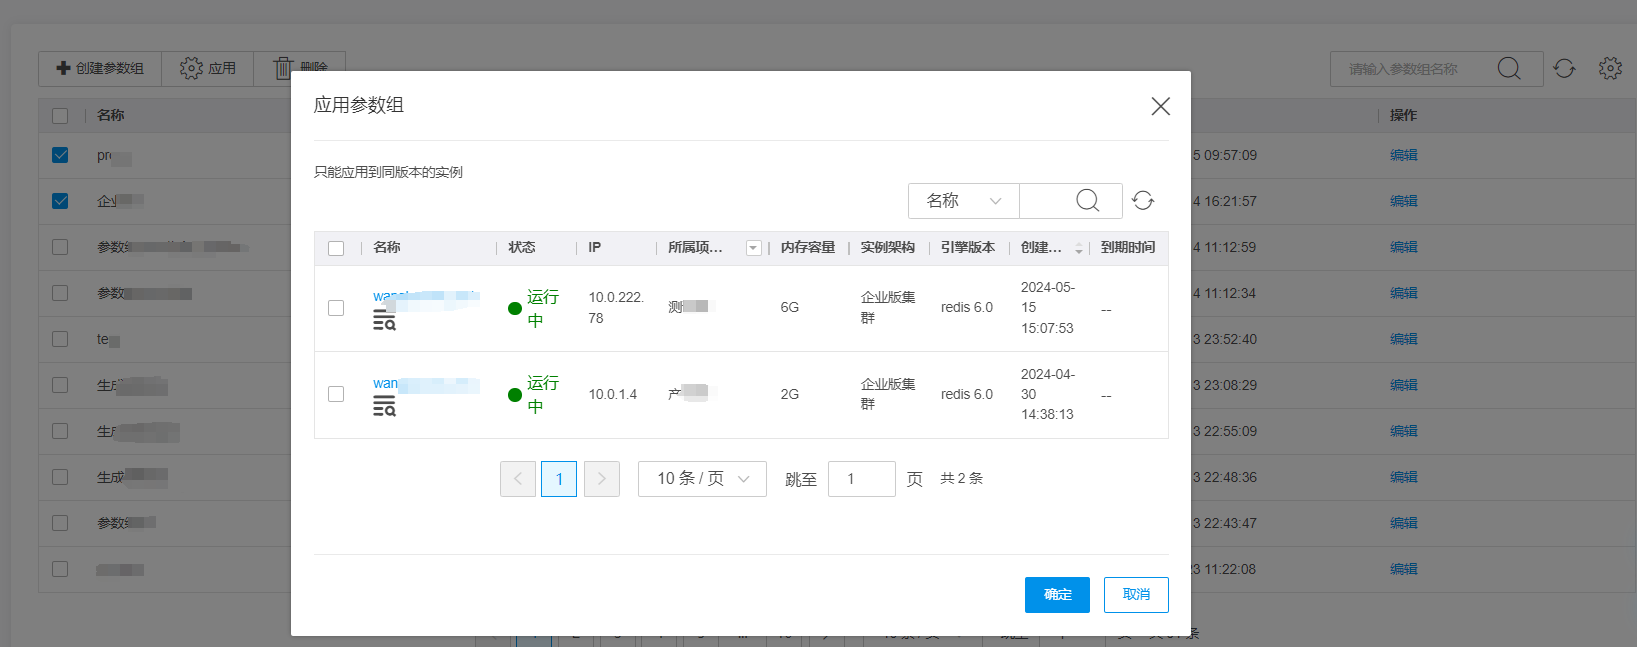Click the search magnifier in the dialog
This screenshot has width=1637, height=647.
(1087, 201)
